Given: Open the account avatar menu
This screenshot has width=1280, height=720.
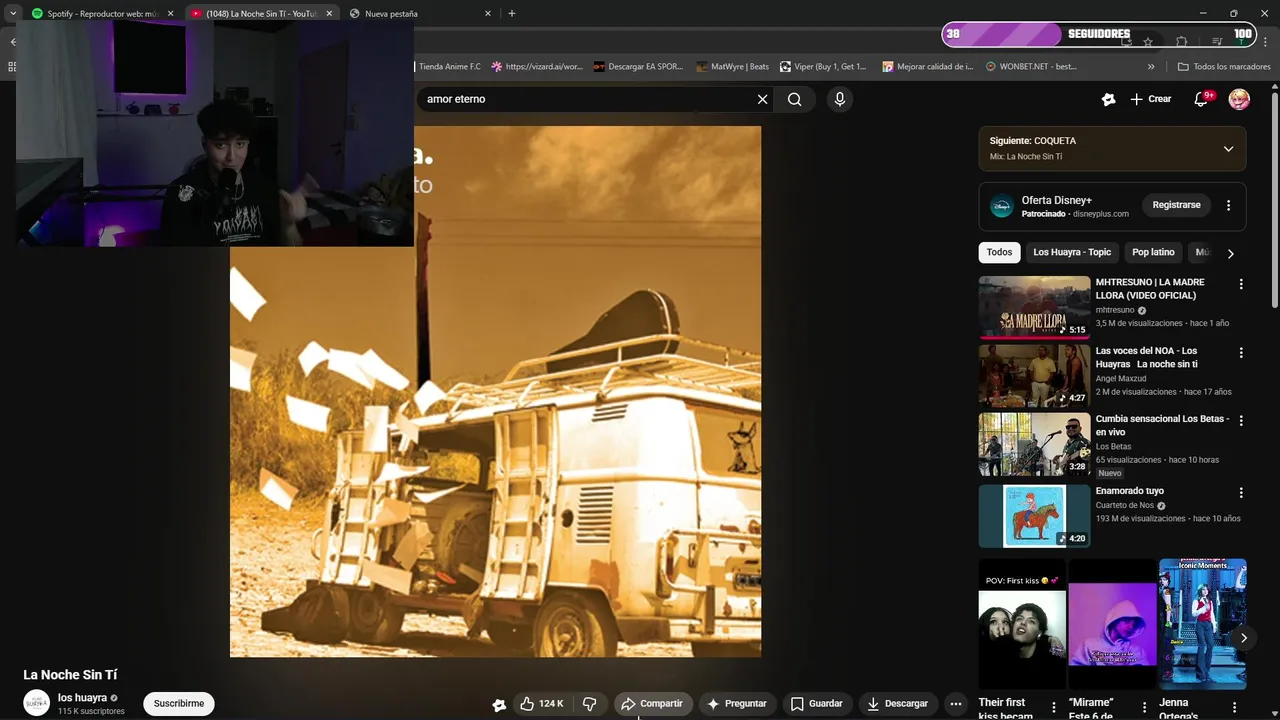Looking at the screenshot, I should [x=1239, y=99].
